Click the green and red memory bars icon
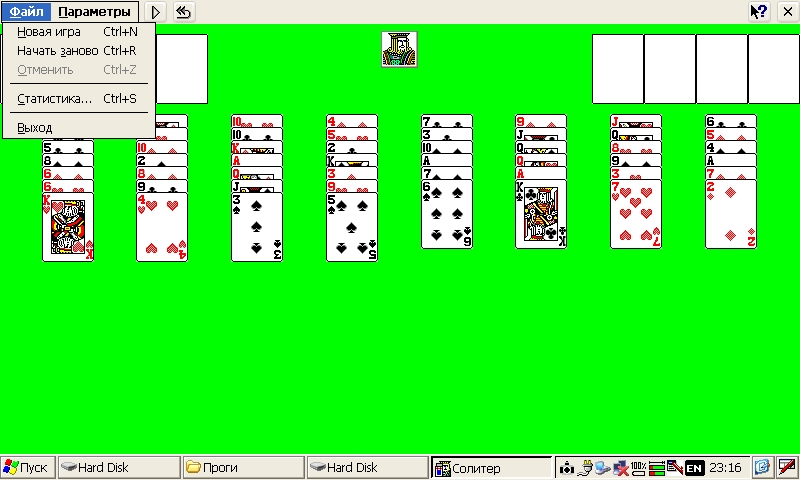Image resolution: width=800 pixels, height=480 pixels. 657,467
